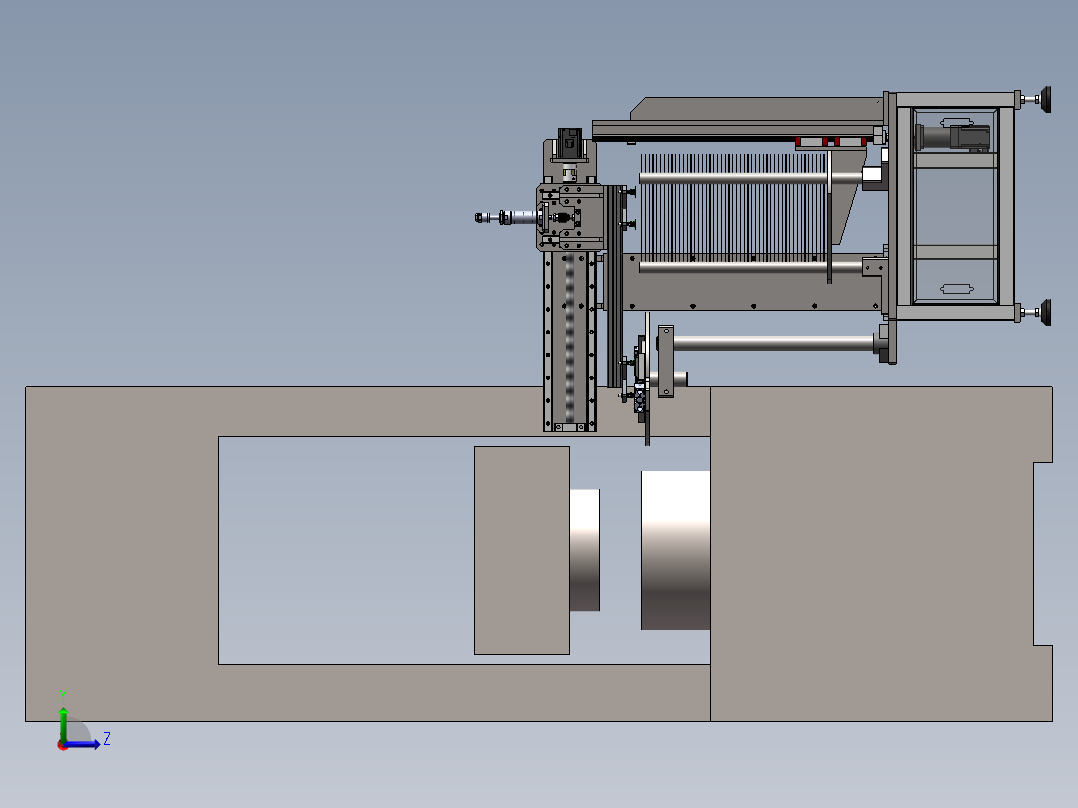The height and width of the screenshot is (808, 1078).
Task: Select the red origin ball of the coordinate triad
Action: 63,745
